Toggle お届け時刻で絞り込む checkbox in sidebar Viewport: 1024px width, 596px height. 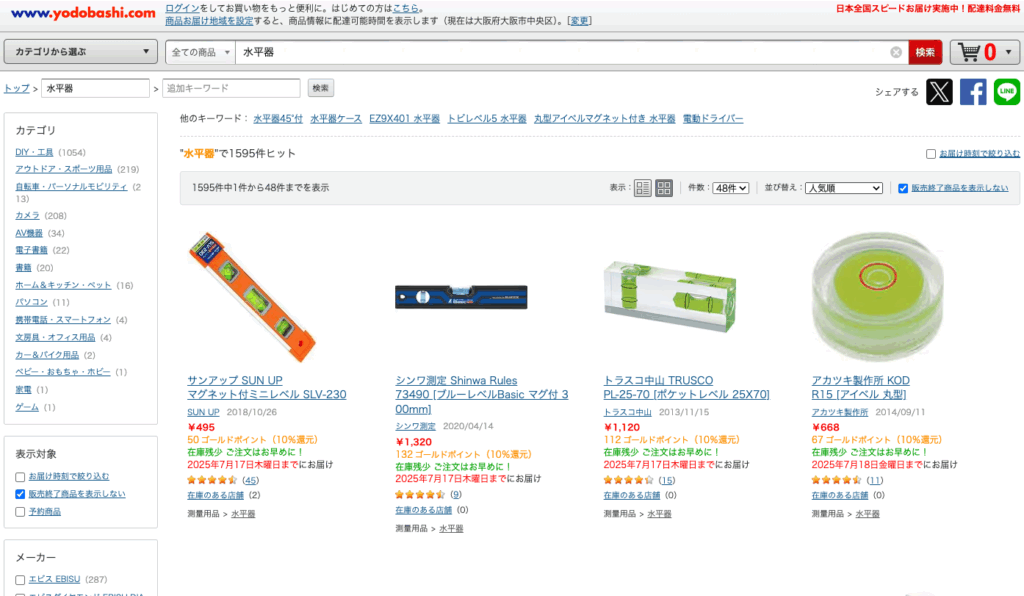[20, 477]
